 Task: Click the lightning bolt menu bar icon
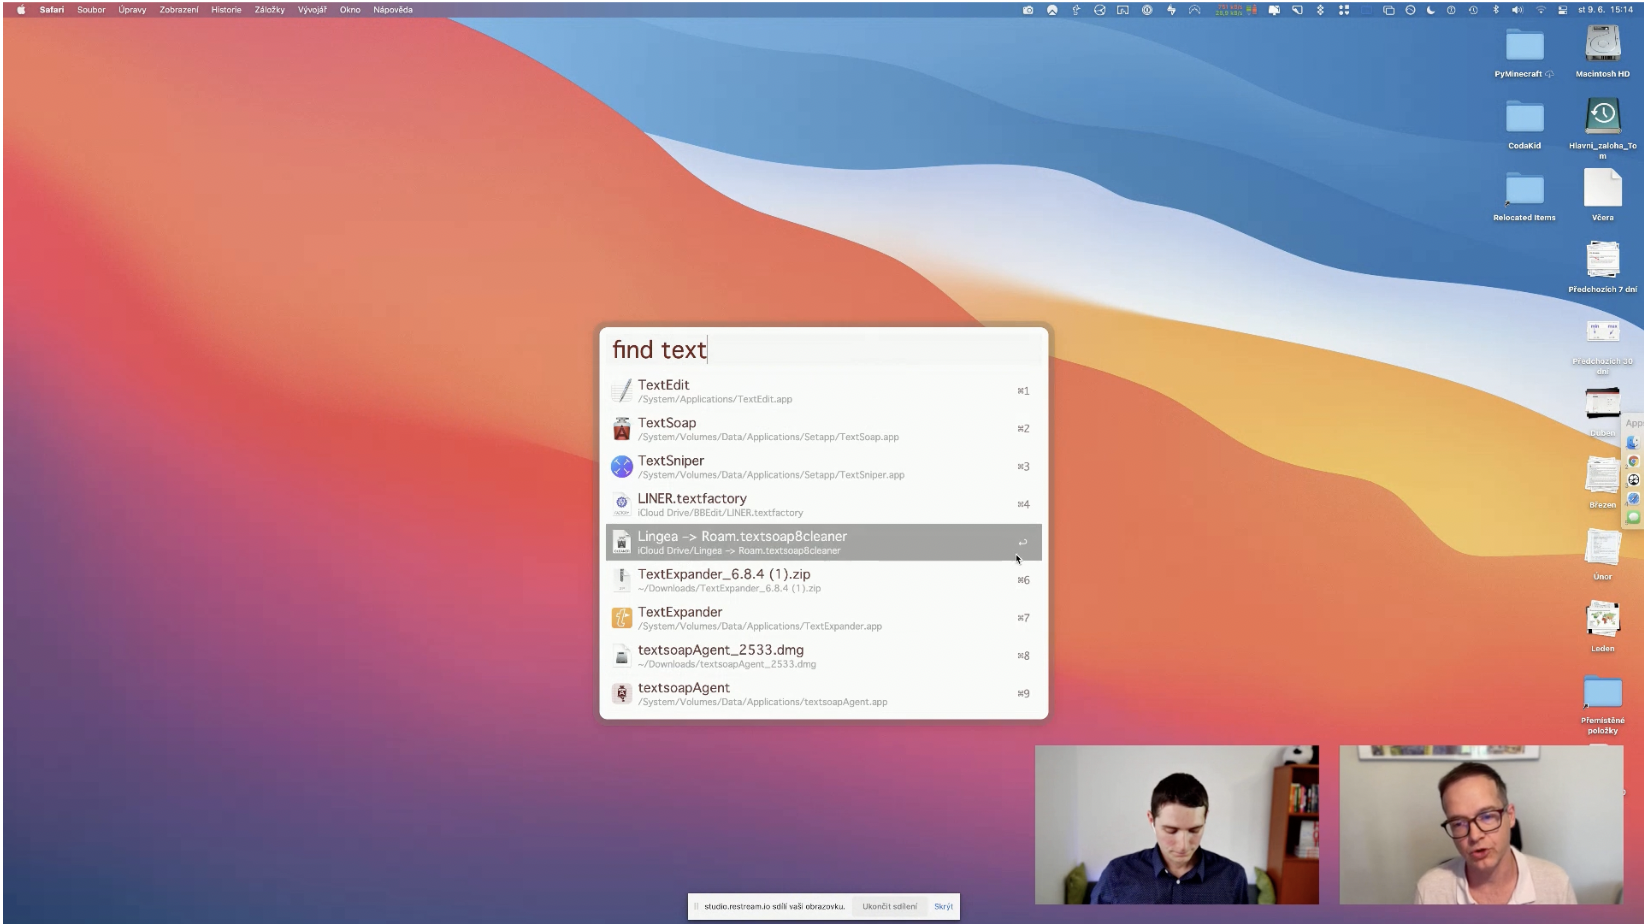pyautogui.click(x=1171, y=10)
